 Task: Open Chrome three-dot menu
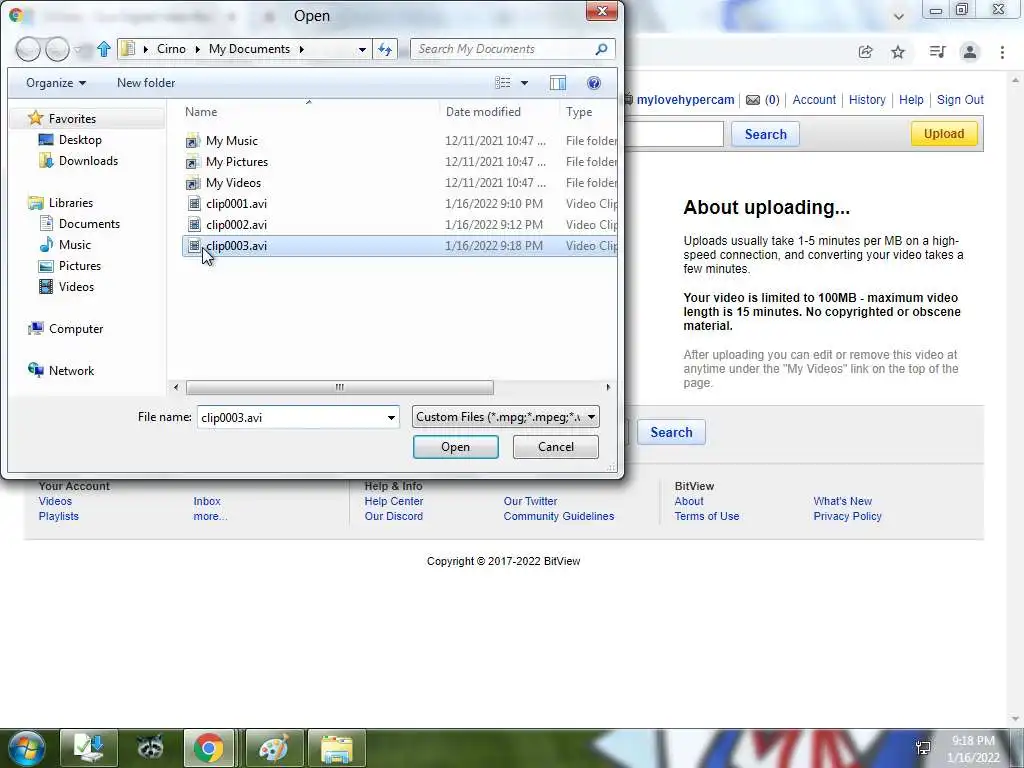click(x=1002, y=52)
